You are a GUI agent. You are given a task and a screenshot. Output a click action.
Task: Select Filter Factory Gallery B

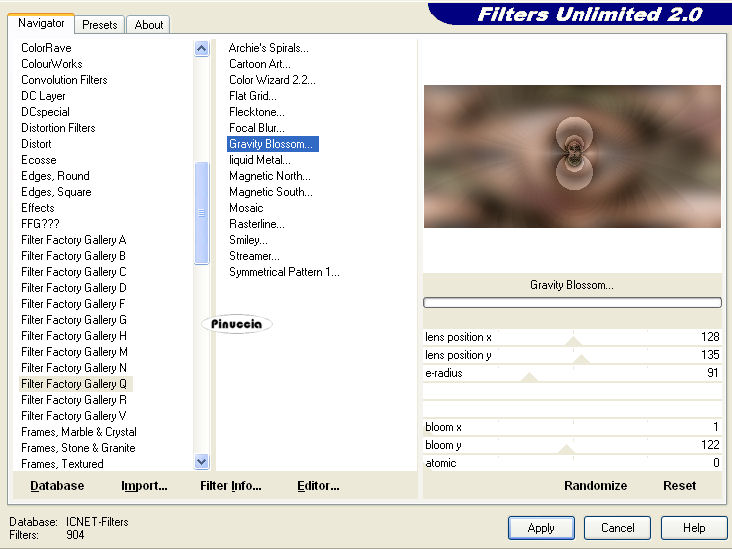click(73, 256)
